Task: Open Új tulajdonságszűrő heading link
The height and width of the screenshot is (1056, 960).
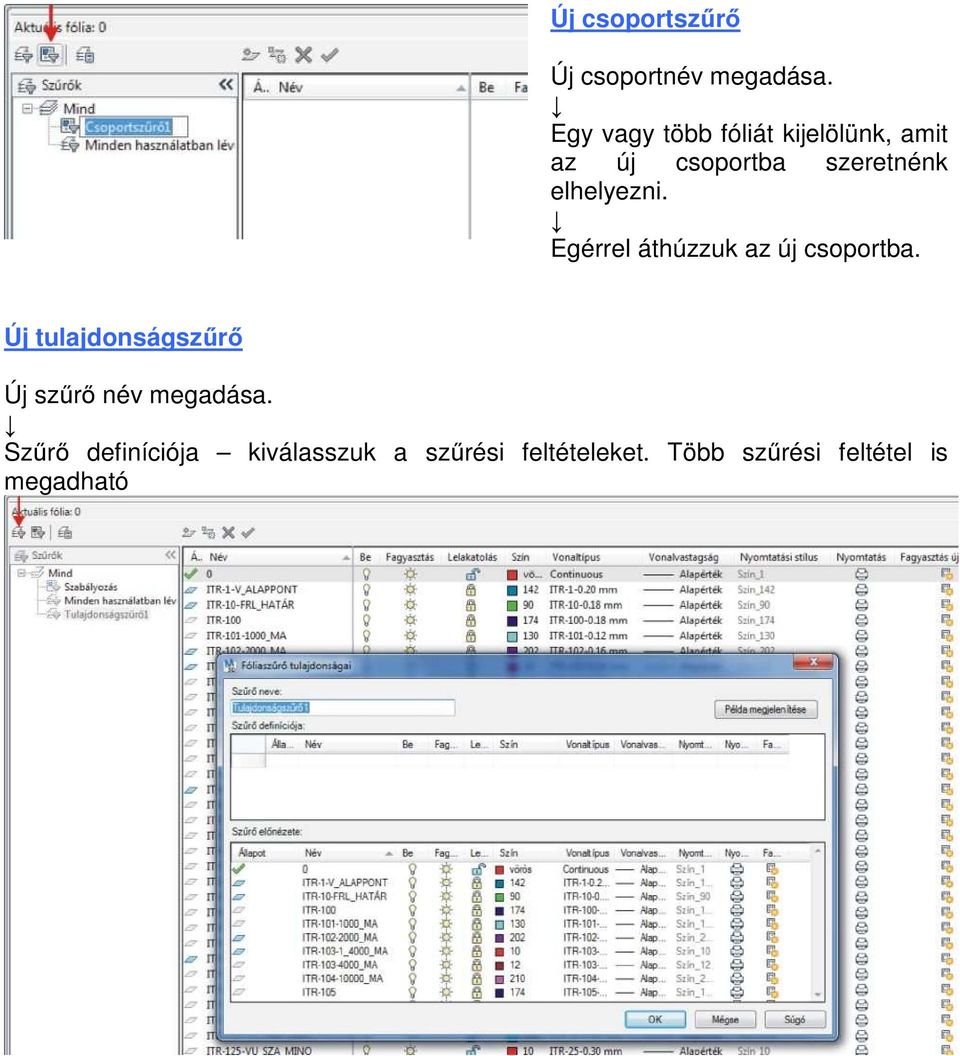Action: click(x=123, y=337)
